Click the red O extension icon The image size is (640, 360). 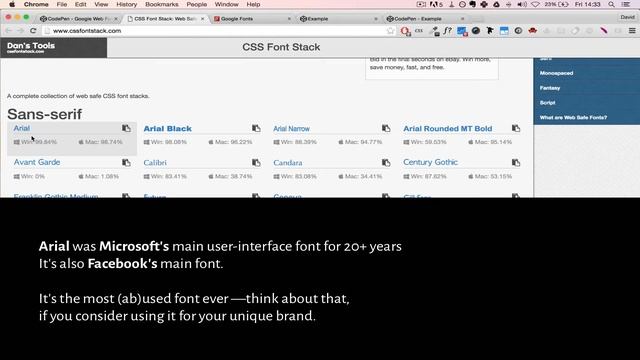pyautogui.click(x=405, y=31)
